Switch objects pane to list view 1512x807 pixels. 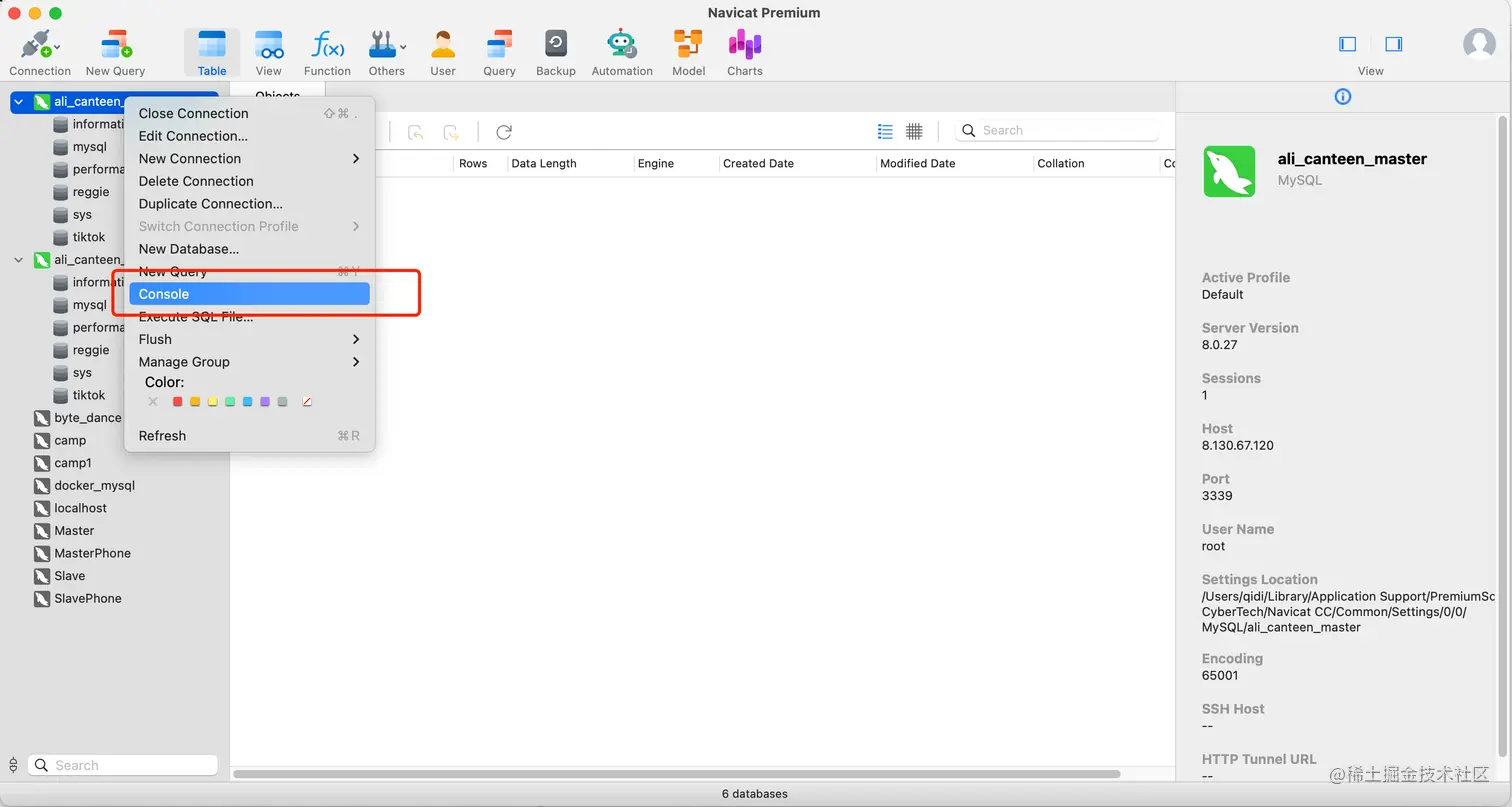click(885, 131)
